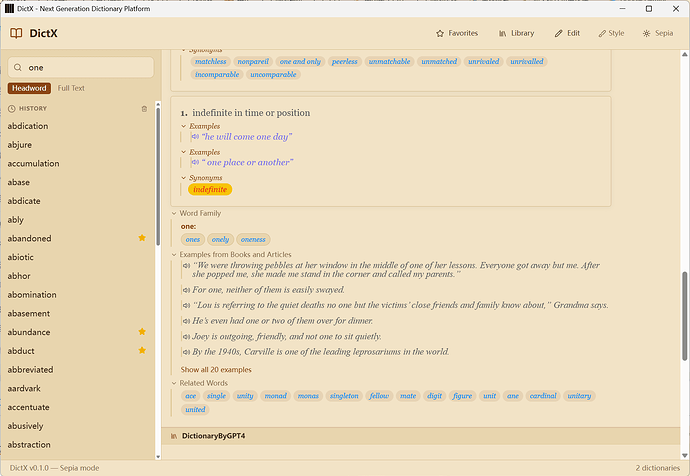This screenshot has width=690, height=476.
Task: Open the Style menu
Action: point(611,33)
